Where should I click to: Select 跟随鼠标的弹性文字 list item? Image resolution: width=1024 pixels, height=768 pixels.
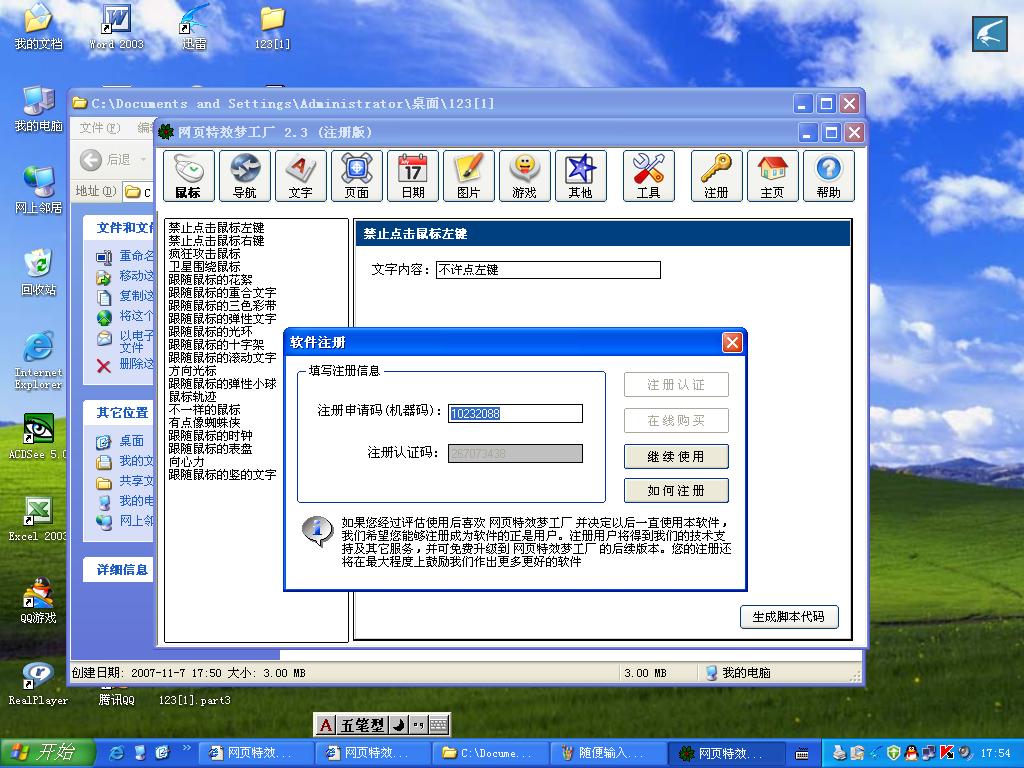pos(222,319)
